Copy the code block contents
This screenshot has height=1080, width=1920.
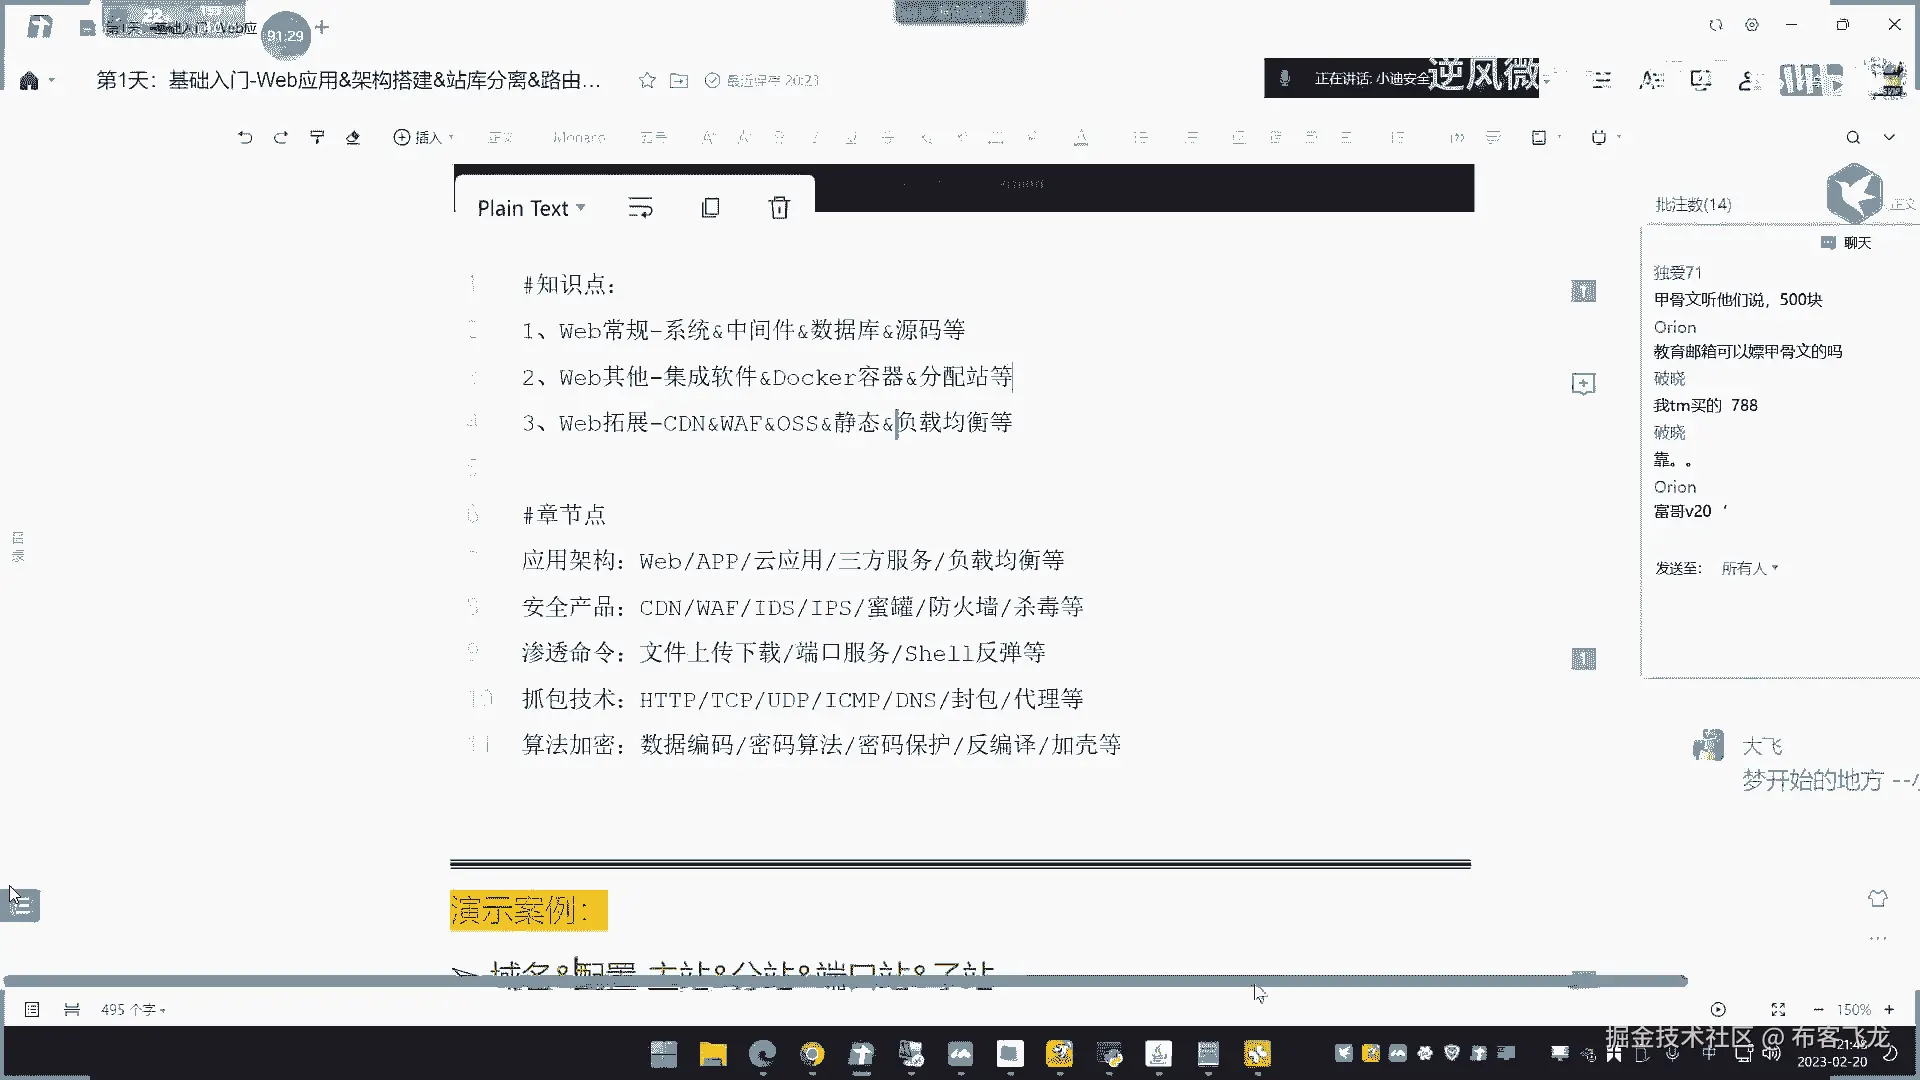711,208
